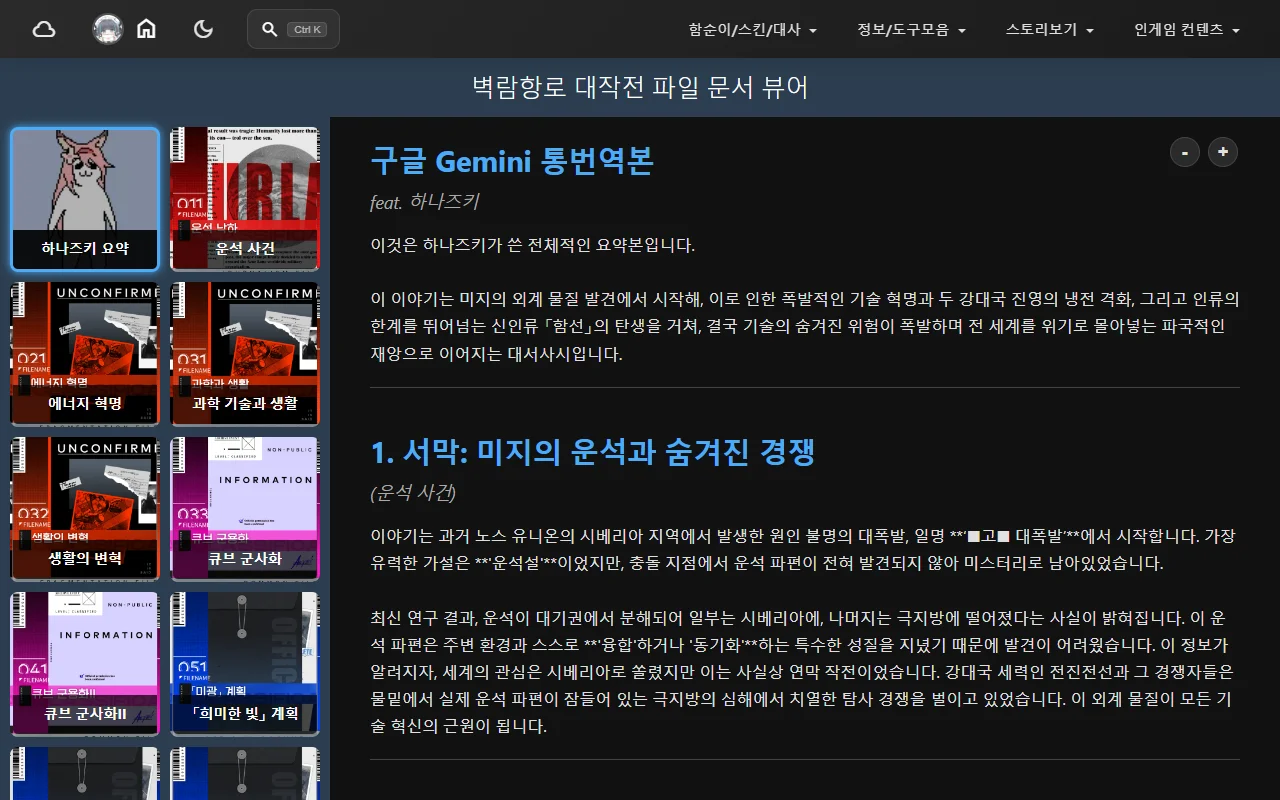
Task: Open the 큐브 군사화 file thumbnail
Action: [x=245, y=508]
